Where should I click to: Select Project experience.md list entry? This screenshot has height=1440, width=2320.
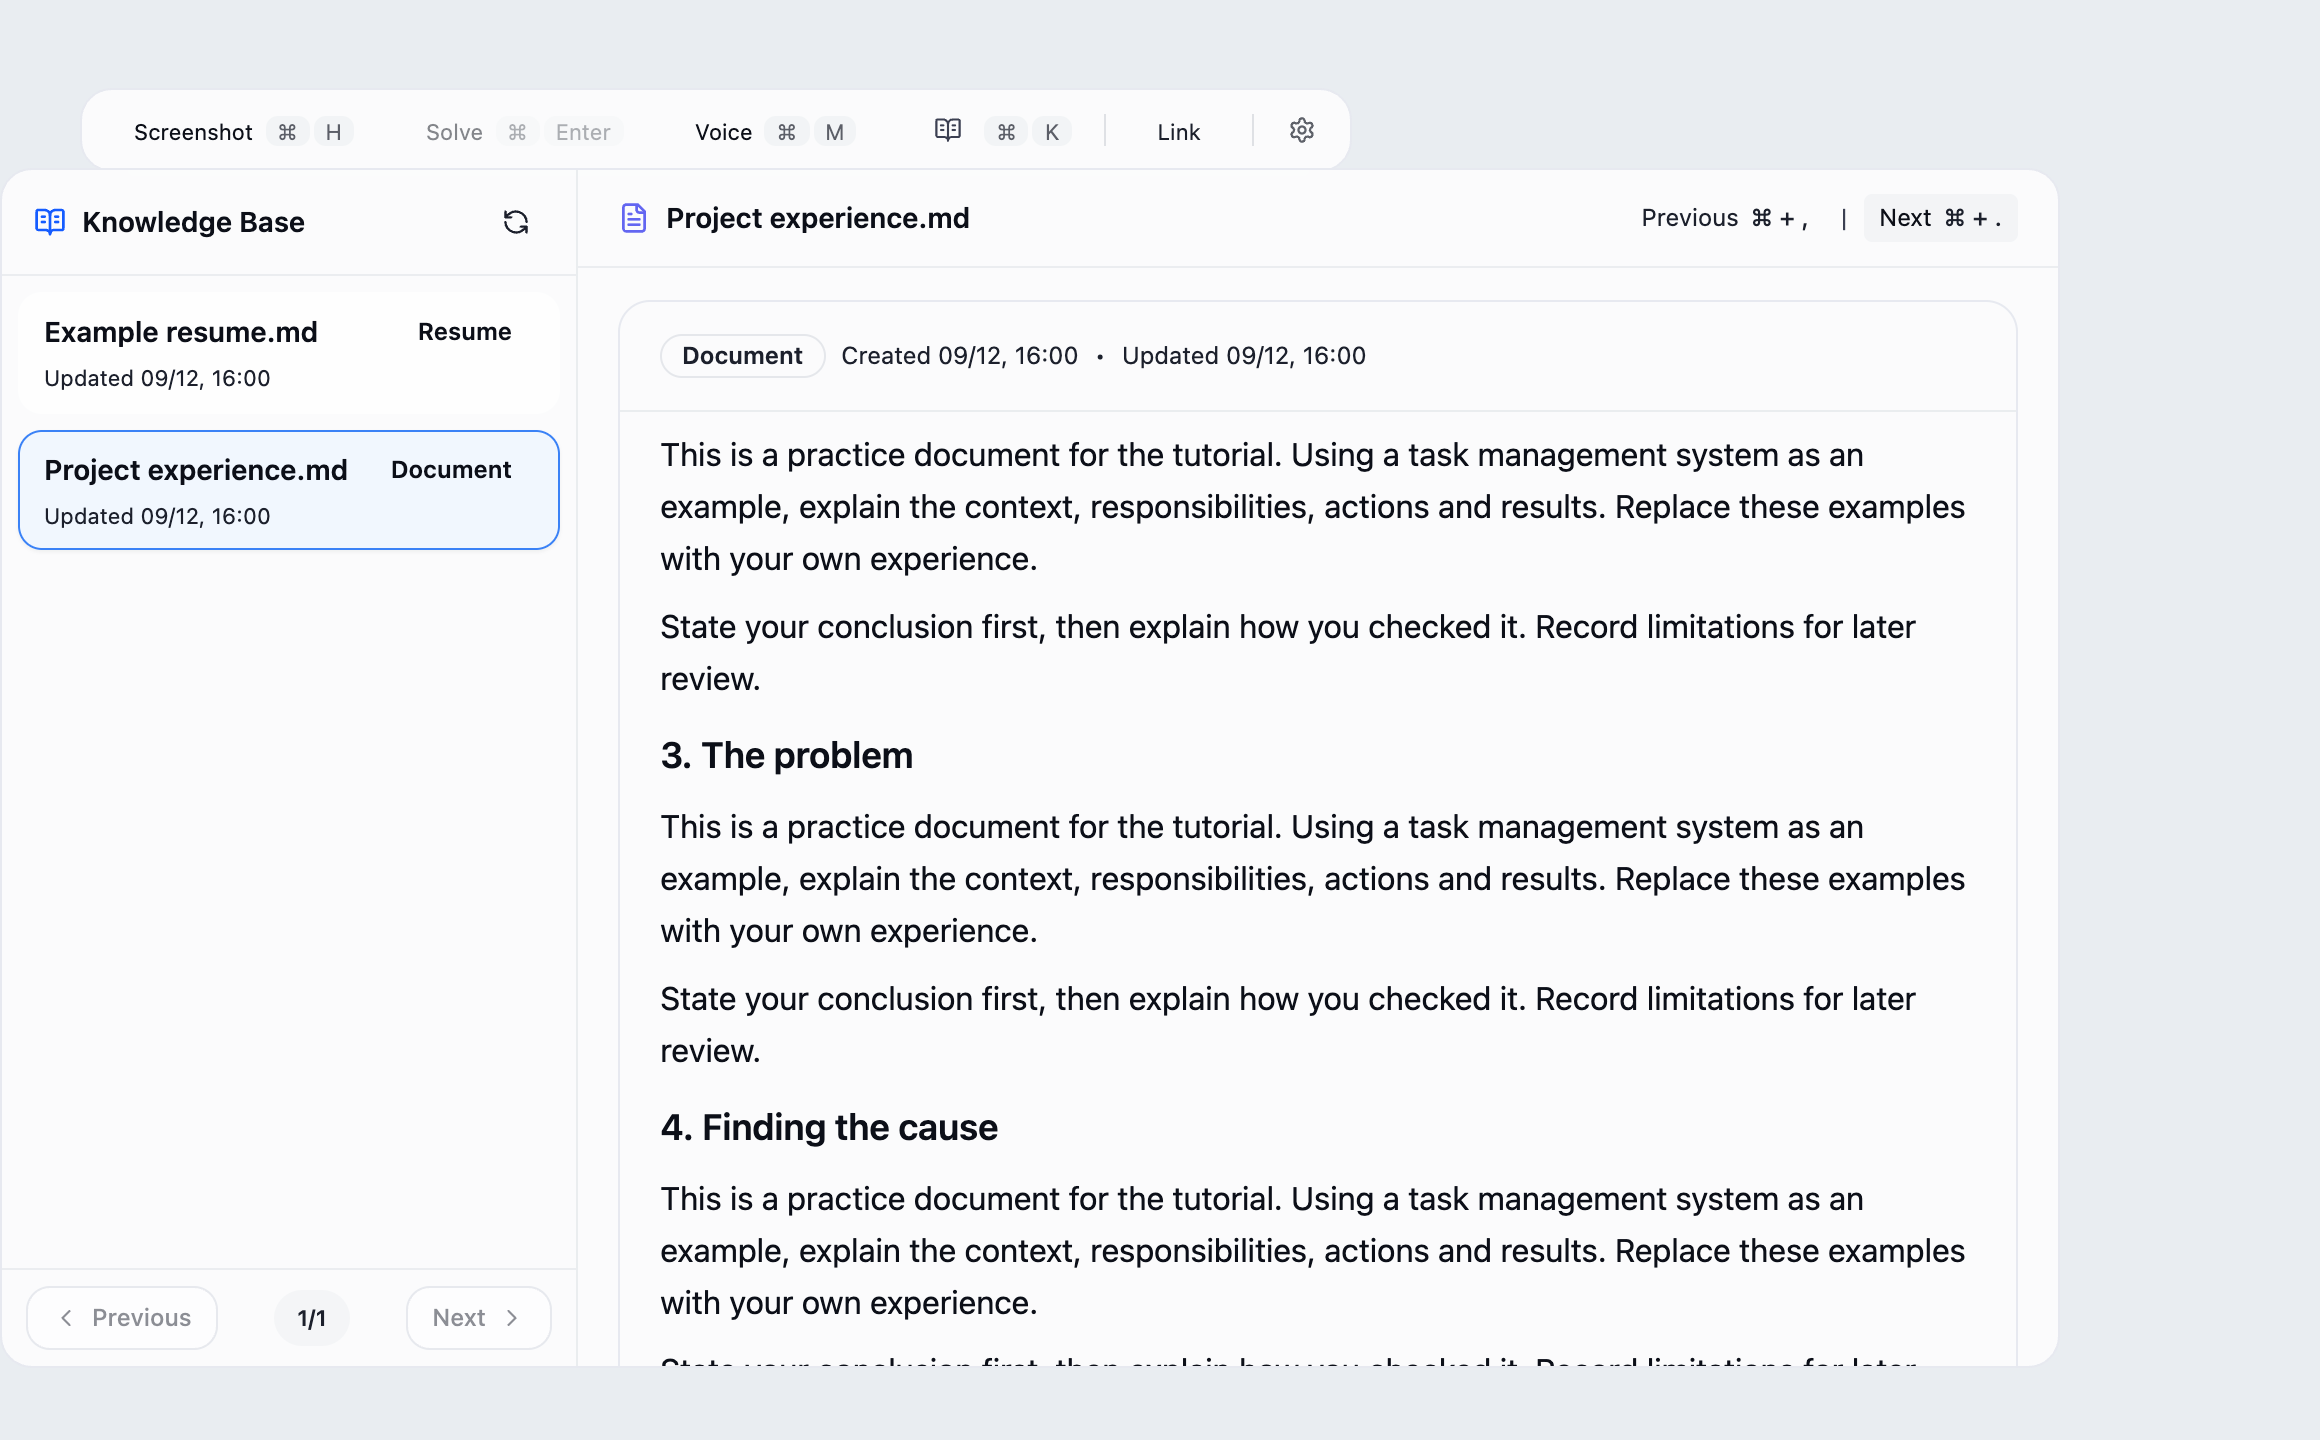click(x=289, y=490)
